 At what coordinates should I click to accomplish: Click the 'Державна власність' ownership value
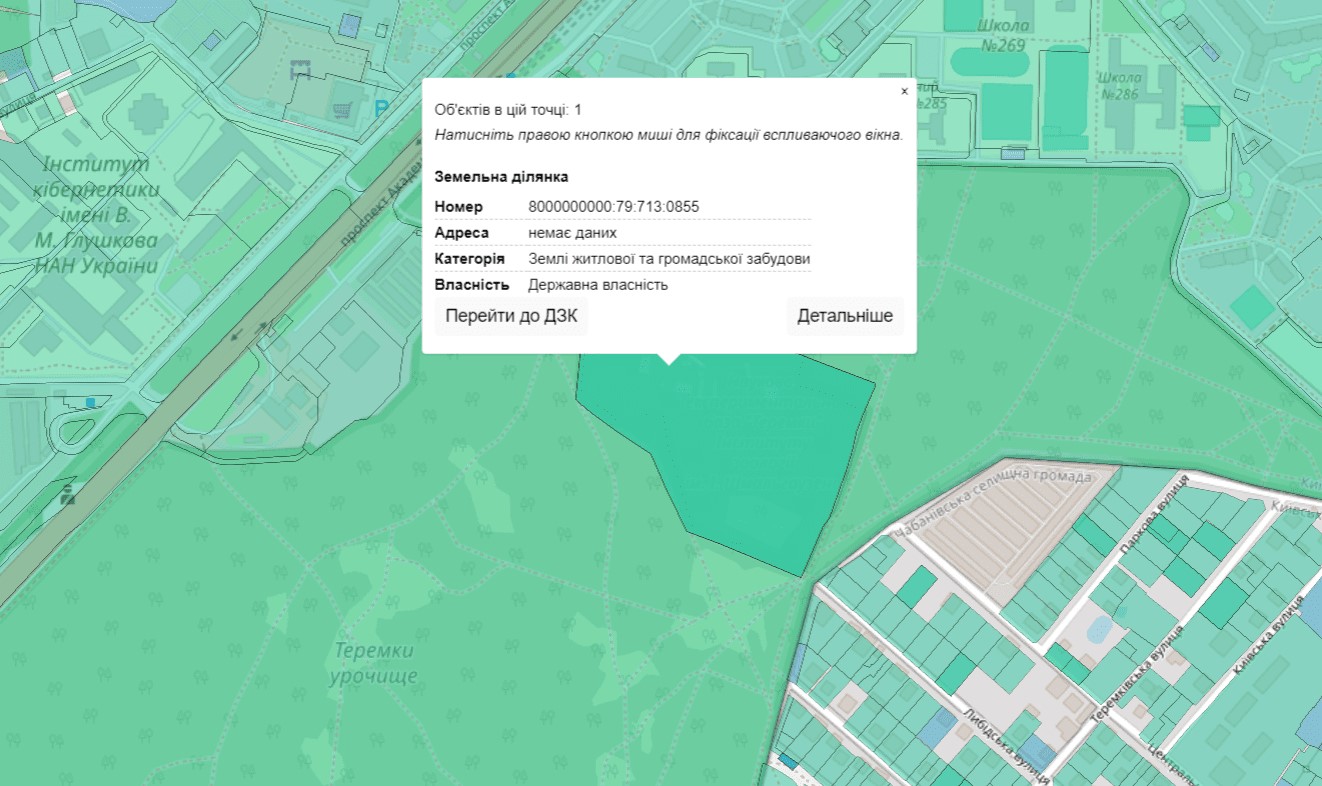point(598,285)
